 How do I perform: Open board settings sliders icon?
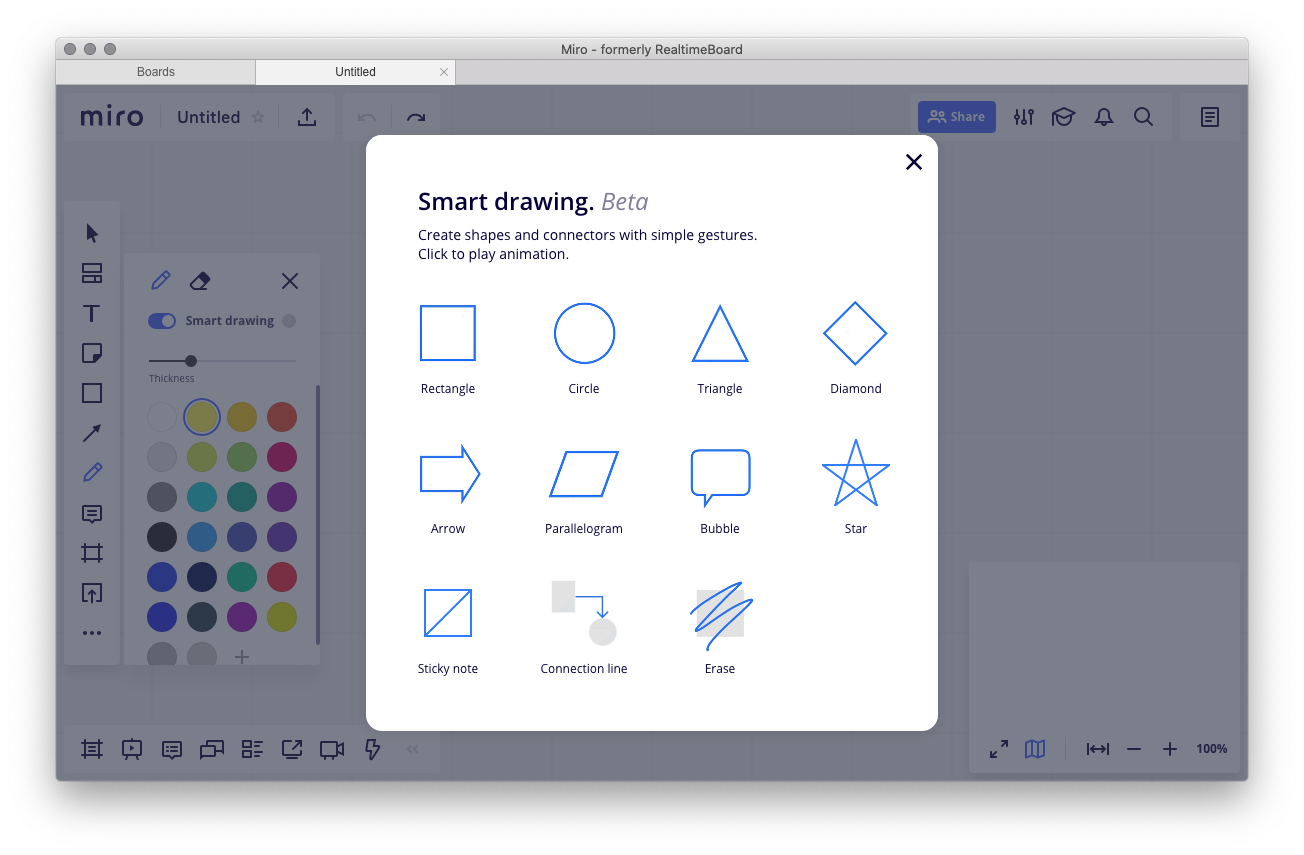tap(1023, 117)
